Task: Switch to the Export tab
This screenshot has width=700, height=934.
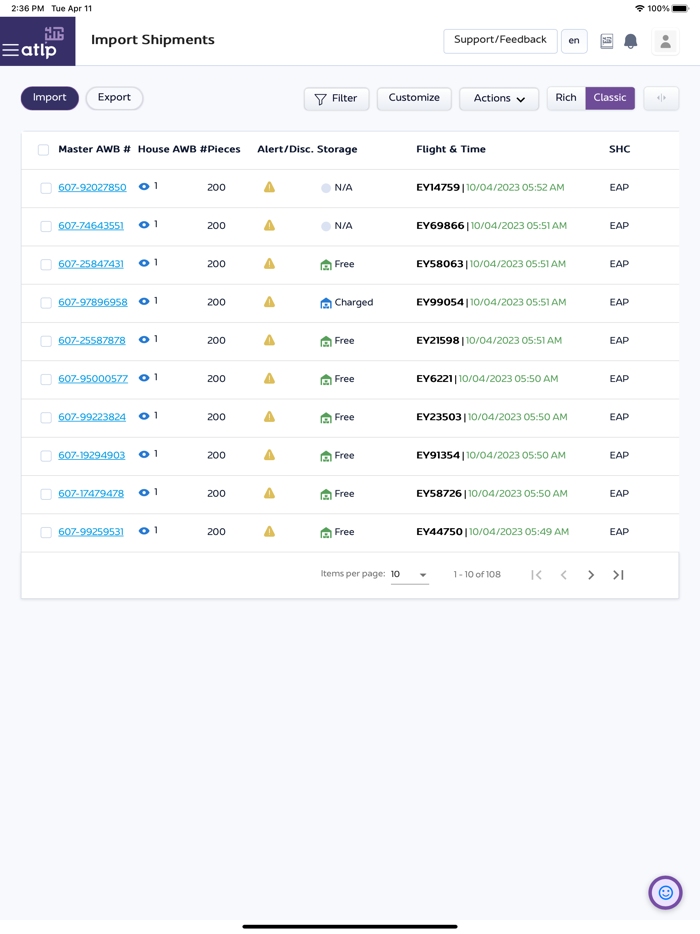Action: 114,98
